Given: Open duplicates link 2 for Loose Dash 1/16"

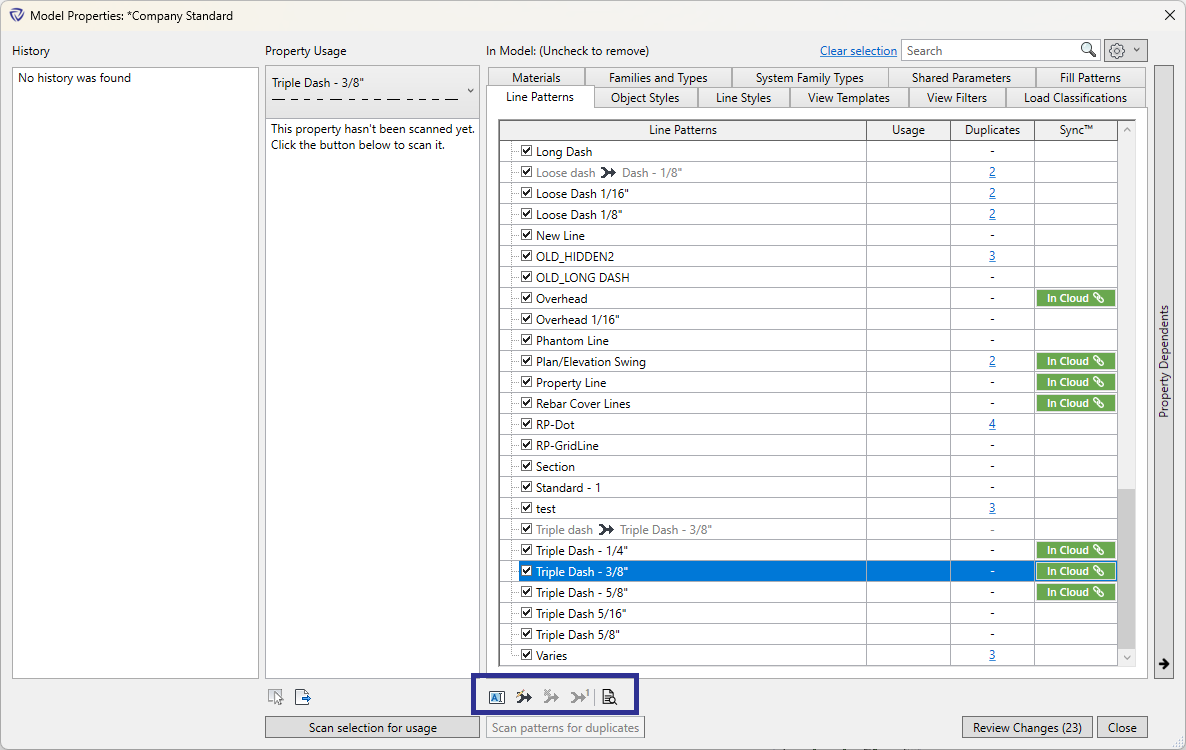Looking at the screenshot, I should 992,194.
